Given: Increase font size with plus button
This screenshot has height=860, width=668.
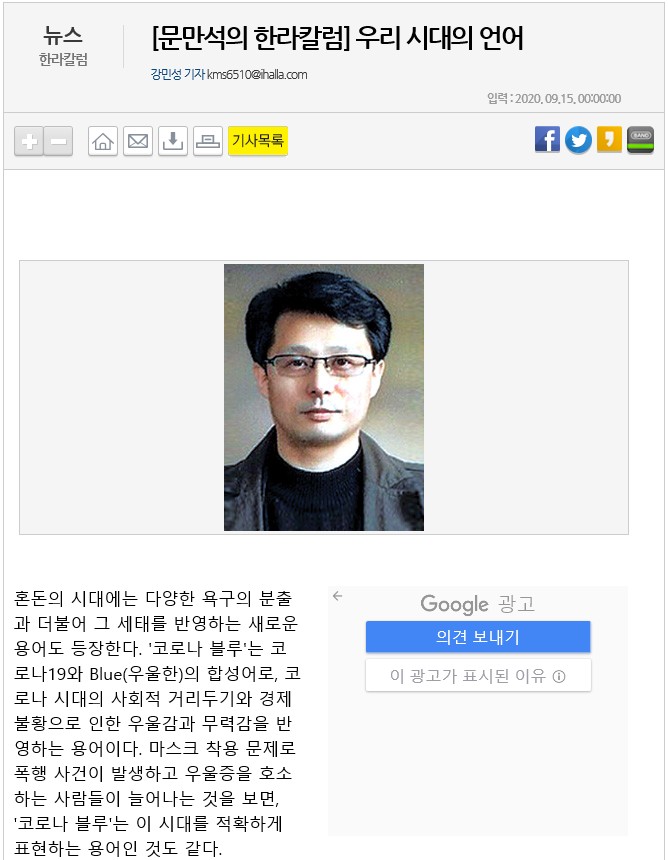Looking at the screenshot, I should [29, 142].
